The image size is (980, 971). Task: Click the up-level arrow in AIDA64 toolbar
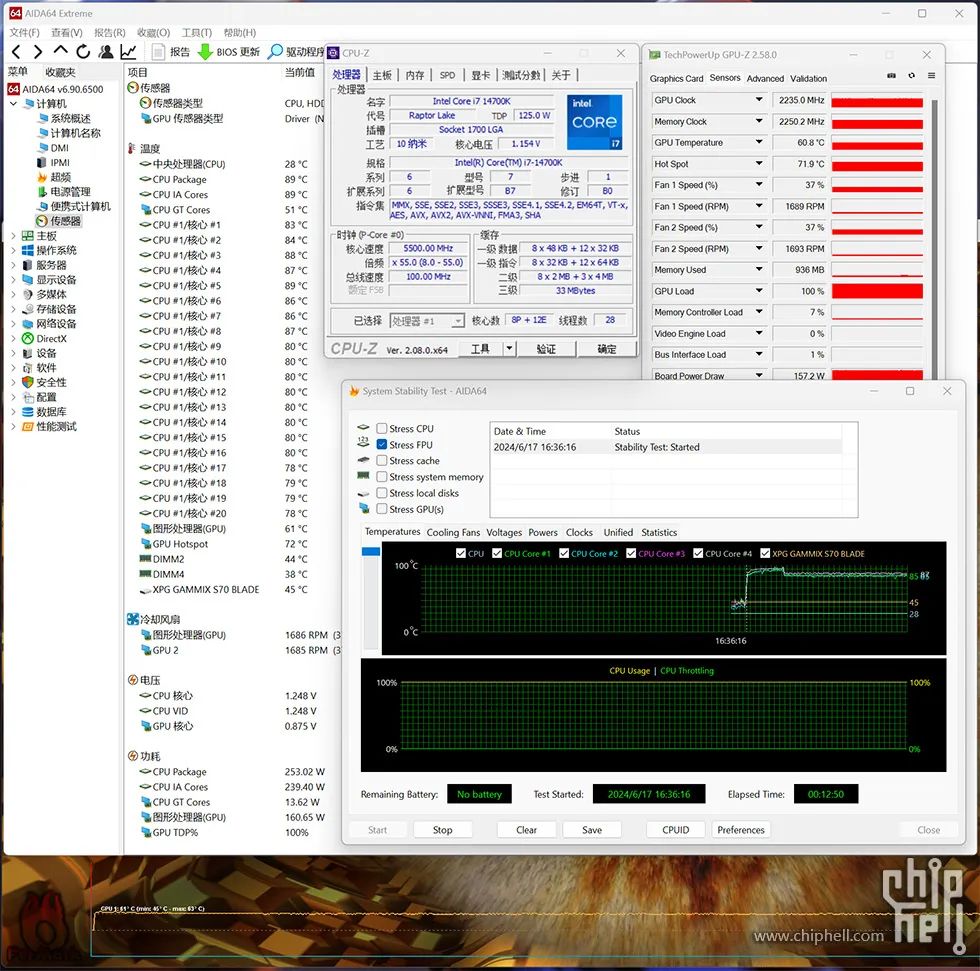pos(60,51)
